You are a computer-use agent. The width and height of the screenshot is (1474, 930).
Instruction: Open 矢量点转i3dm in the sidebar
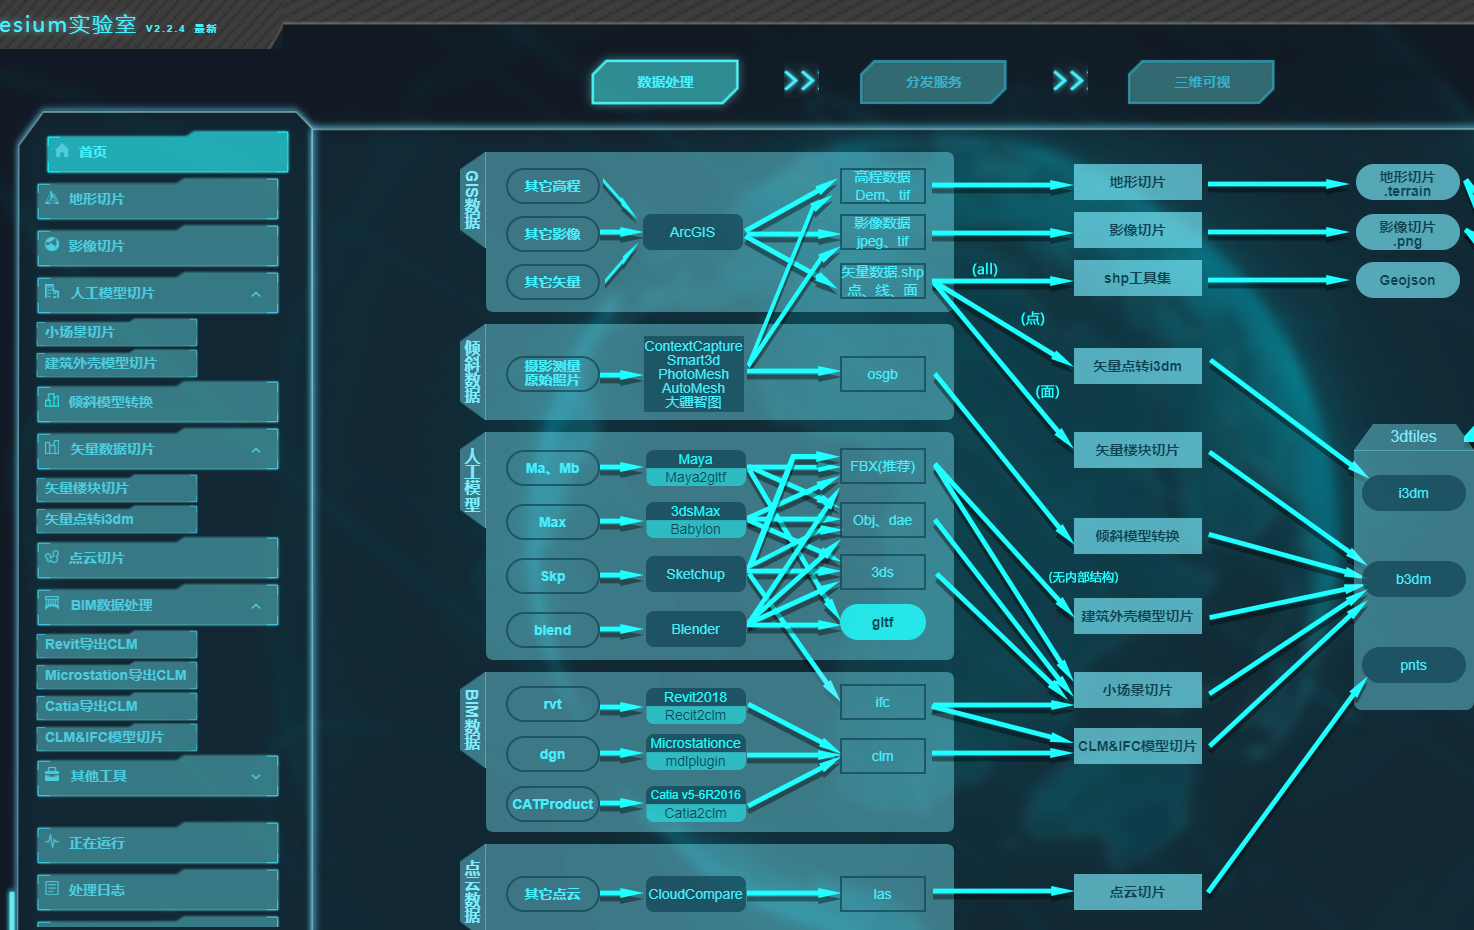[x=117, y=519]
